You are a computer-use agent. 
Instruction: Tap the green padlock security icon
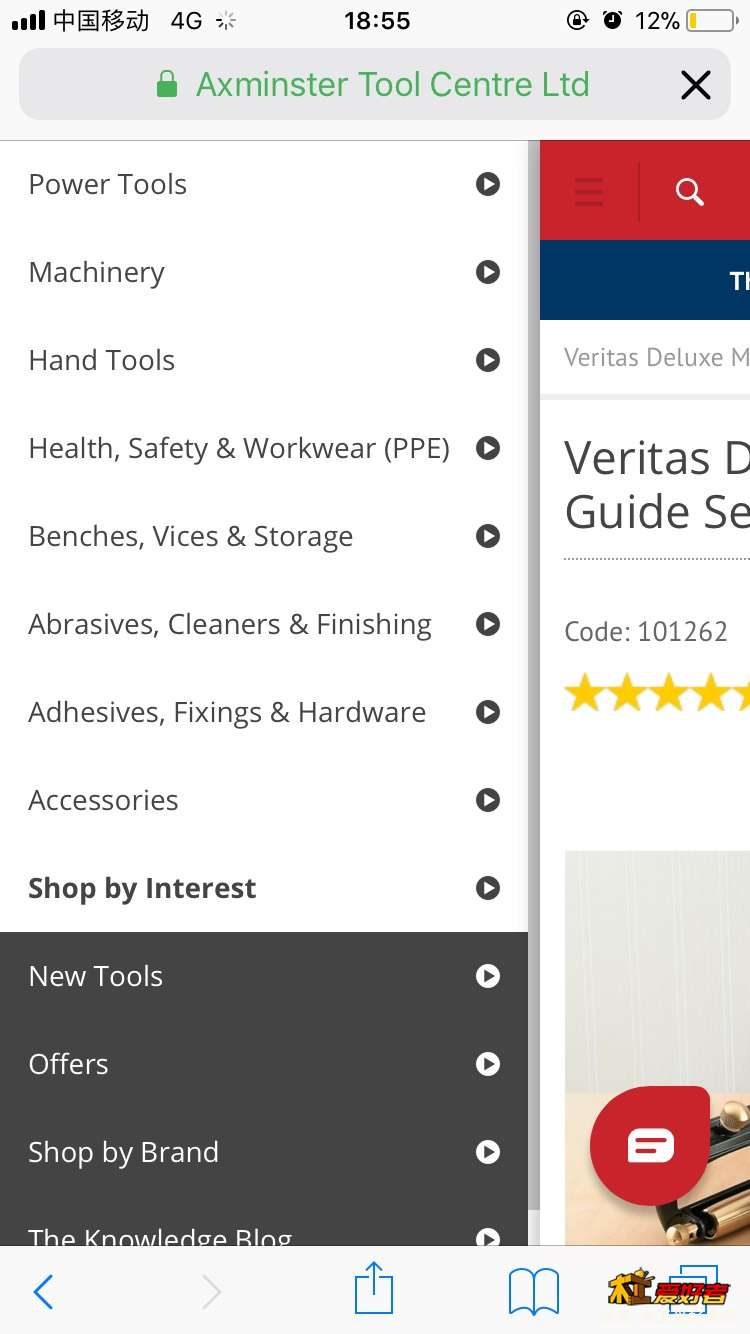pos(167,84)
